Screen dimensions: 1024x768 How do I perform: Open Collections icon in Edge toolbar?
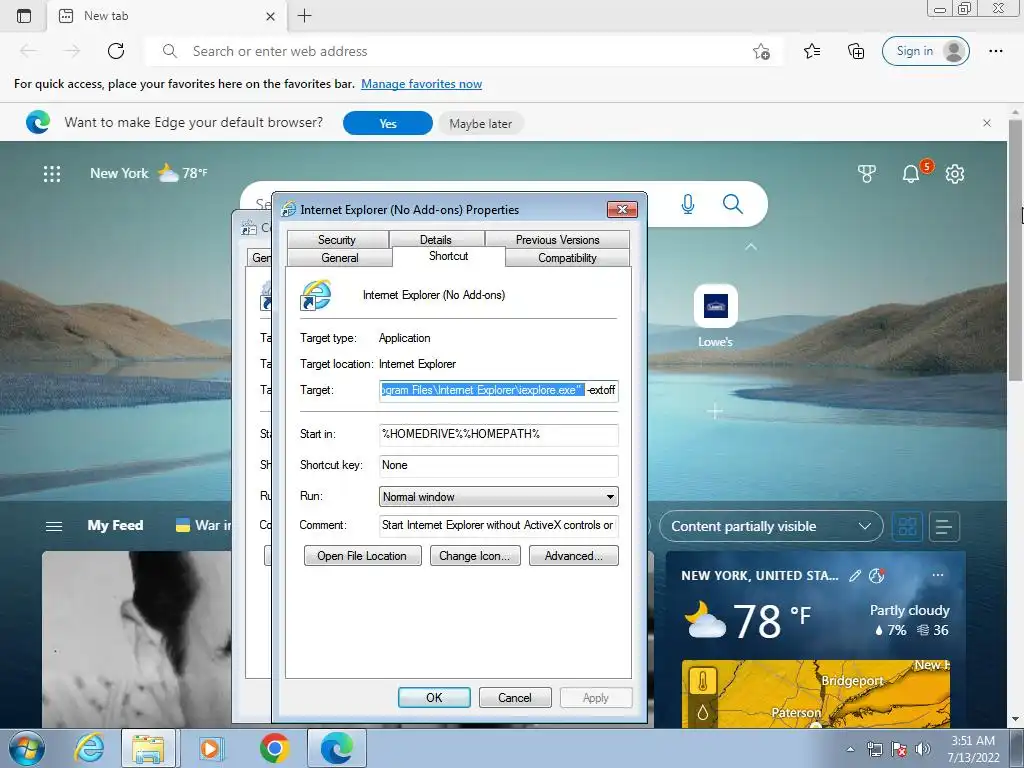[x=856, y=51]
